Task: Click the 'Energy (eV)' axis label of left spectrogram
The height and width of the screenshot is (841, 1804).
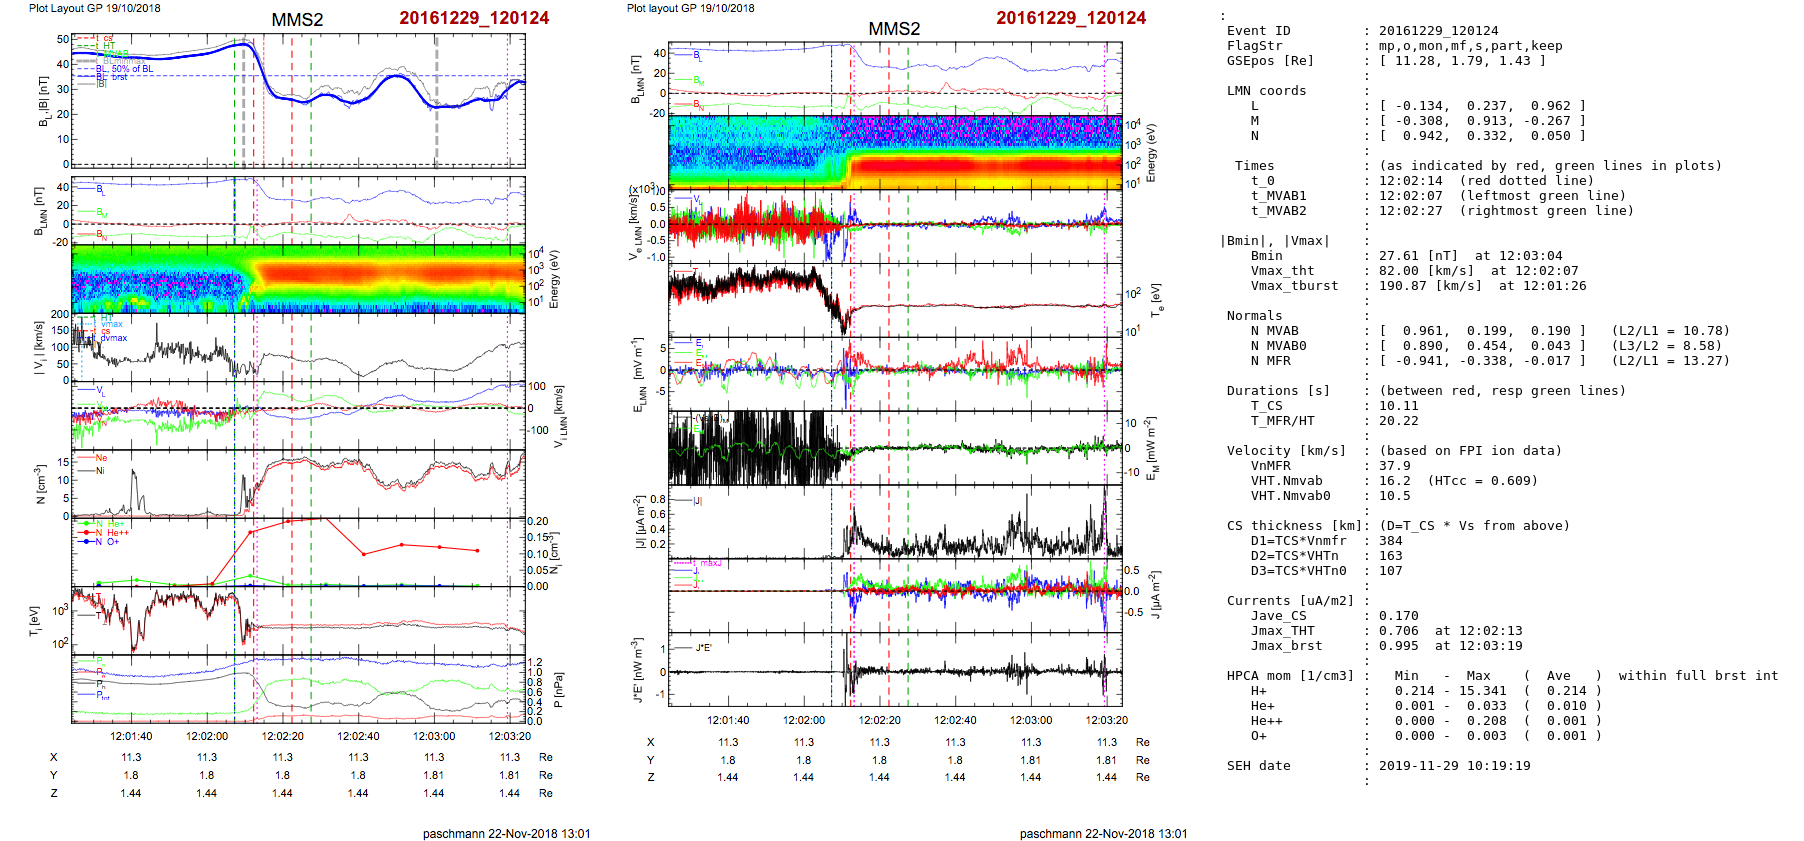Action: (554, 279)
